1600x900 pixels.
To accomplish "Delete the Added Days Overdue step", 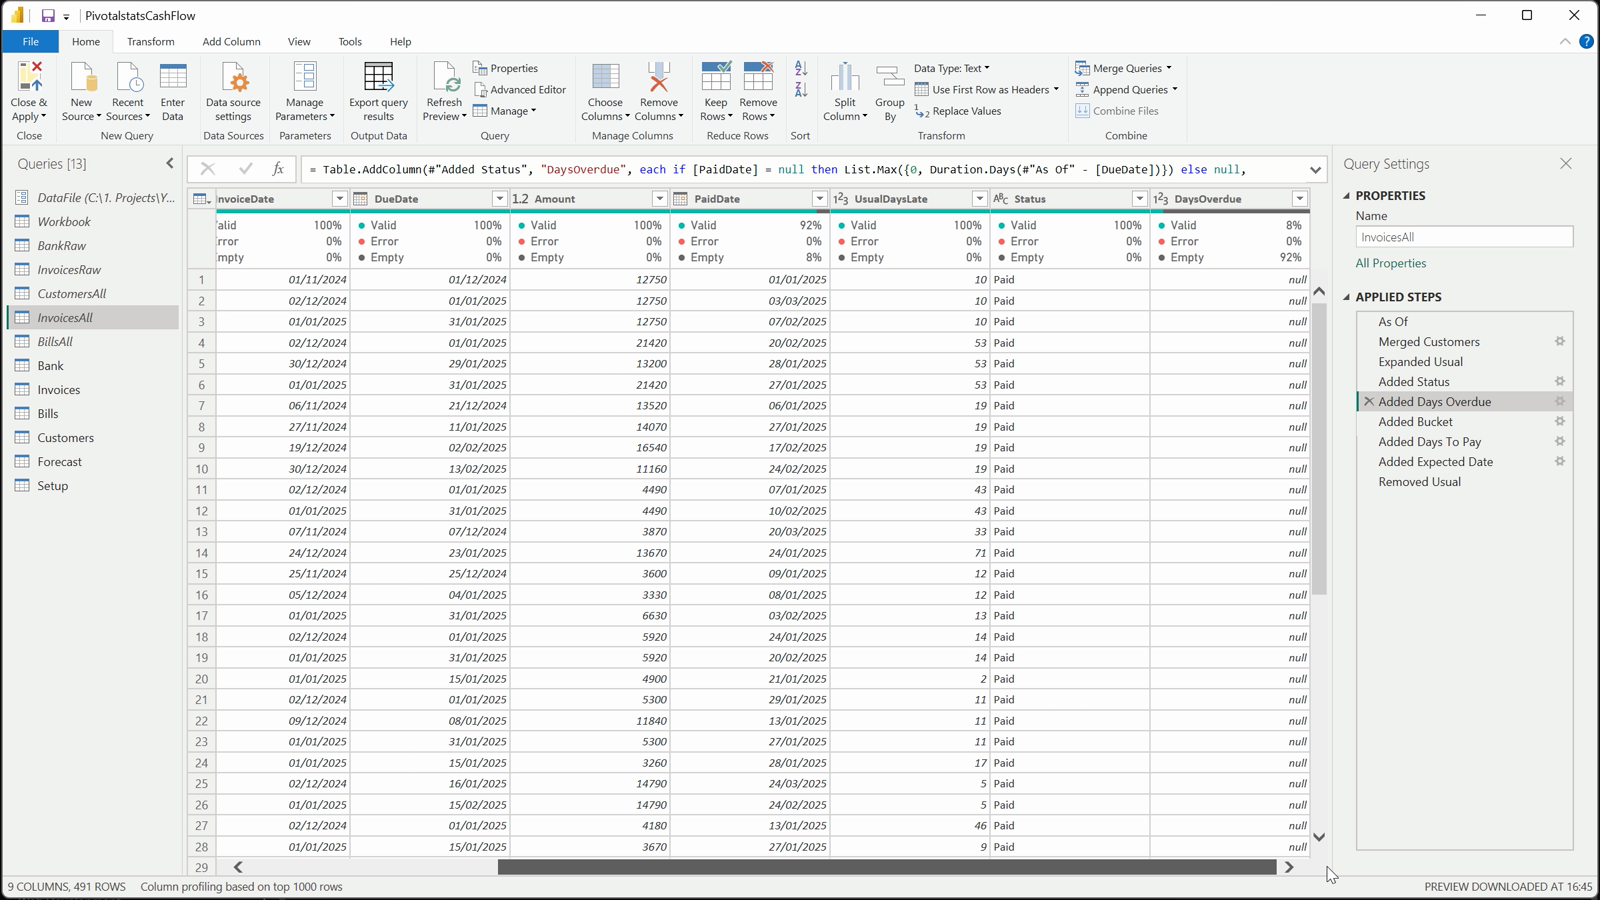I will point(1369,402).
